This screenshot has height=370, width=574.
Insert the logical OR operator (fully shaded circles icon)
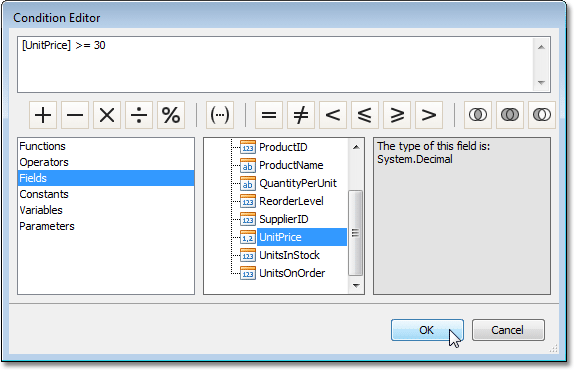pyautogui.click(x=510, y=115)
